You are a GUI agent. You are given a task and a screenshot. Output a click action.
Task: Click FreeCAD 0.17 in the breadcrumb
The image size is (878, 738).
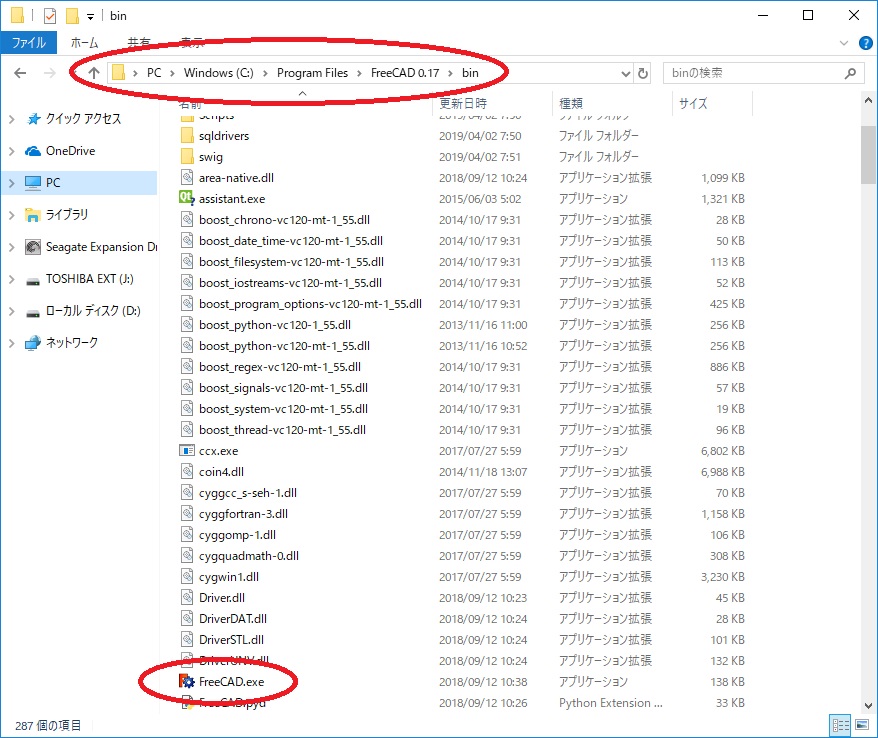pos(405,73)
